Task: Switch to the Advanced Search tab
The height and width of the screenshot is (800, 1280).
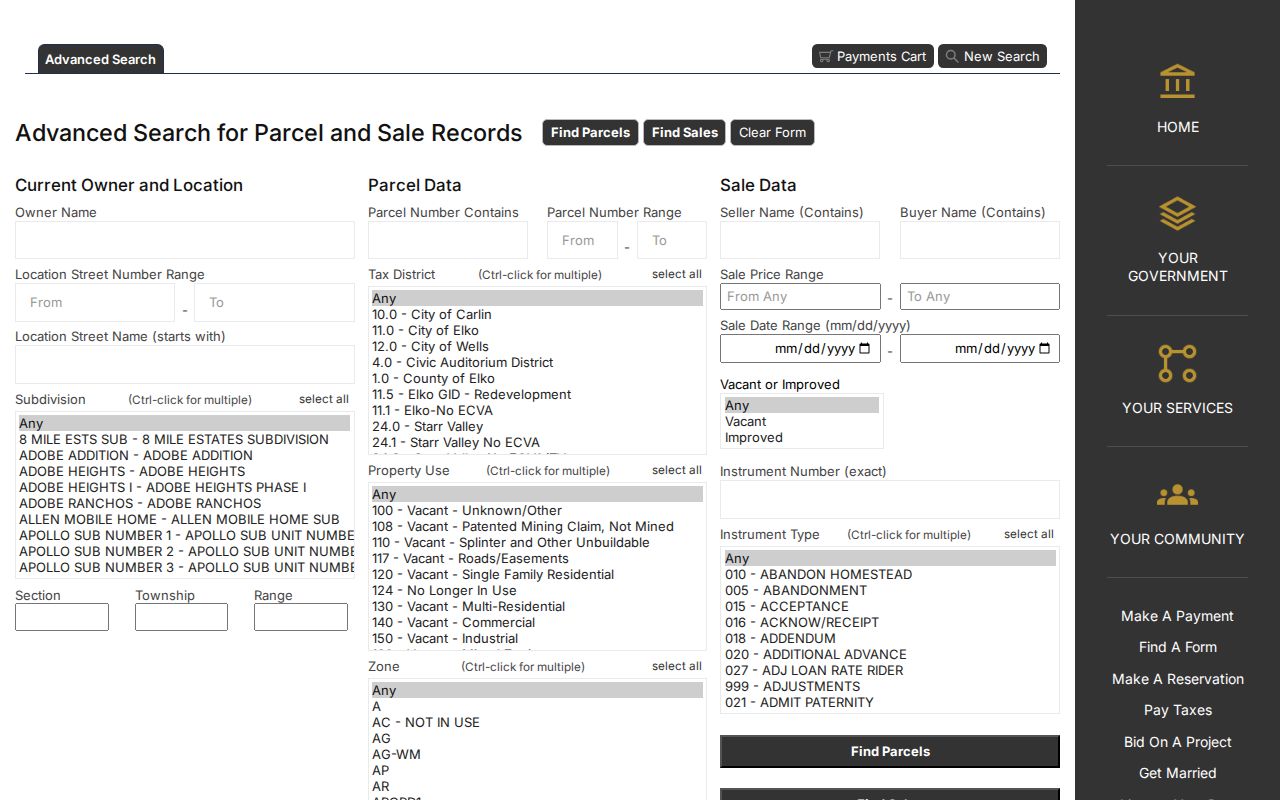Action: tap(100, 60)
